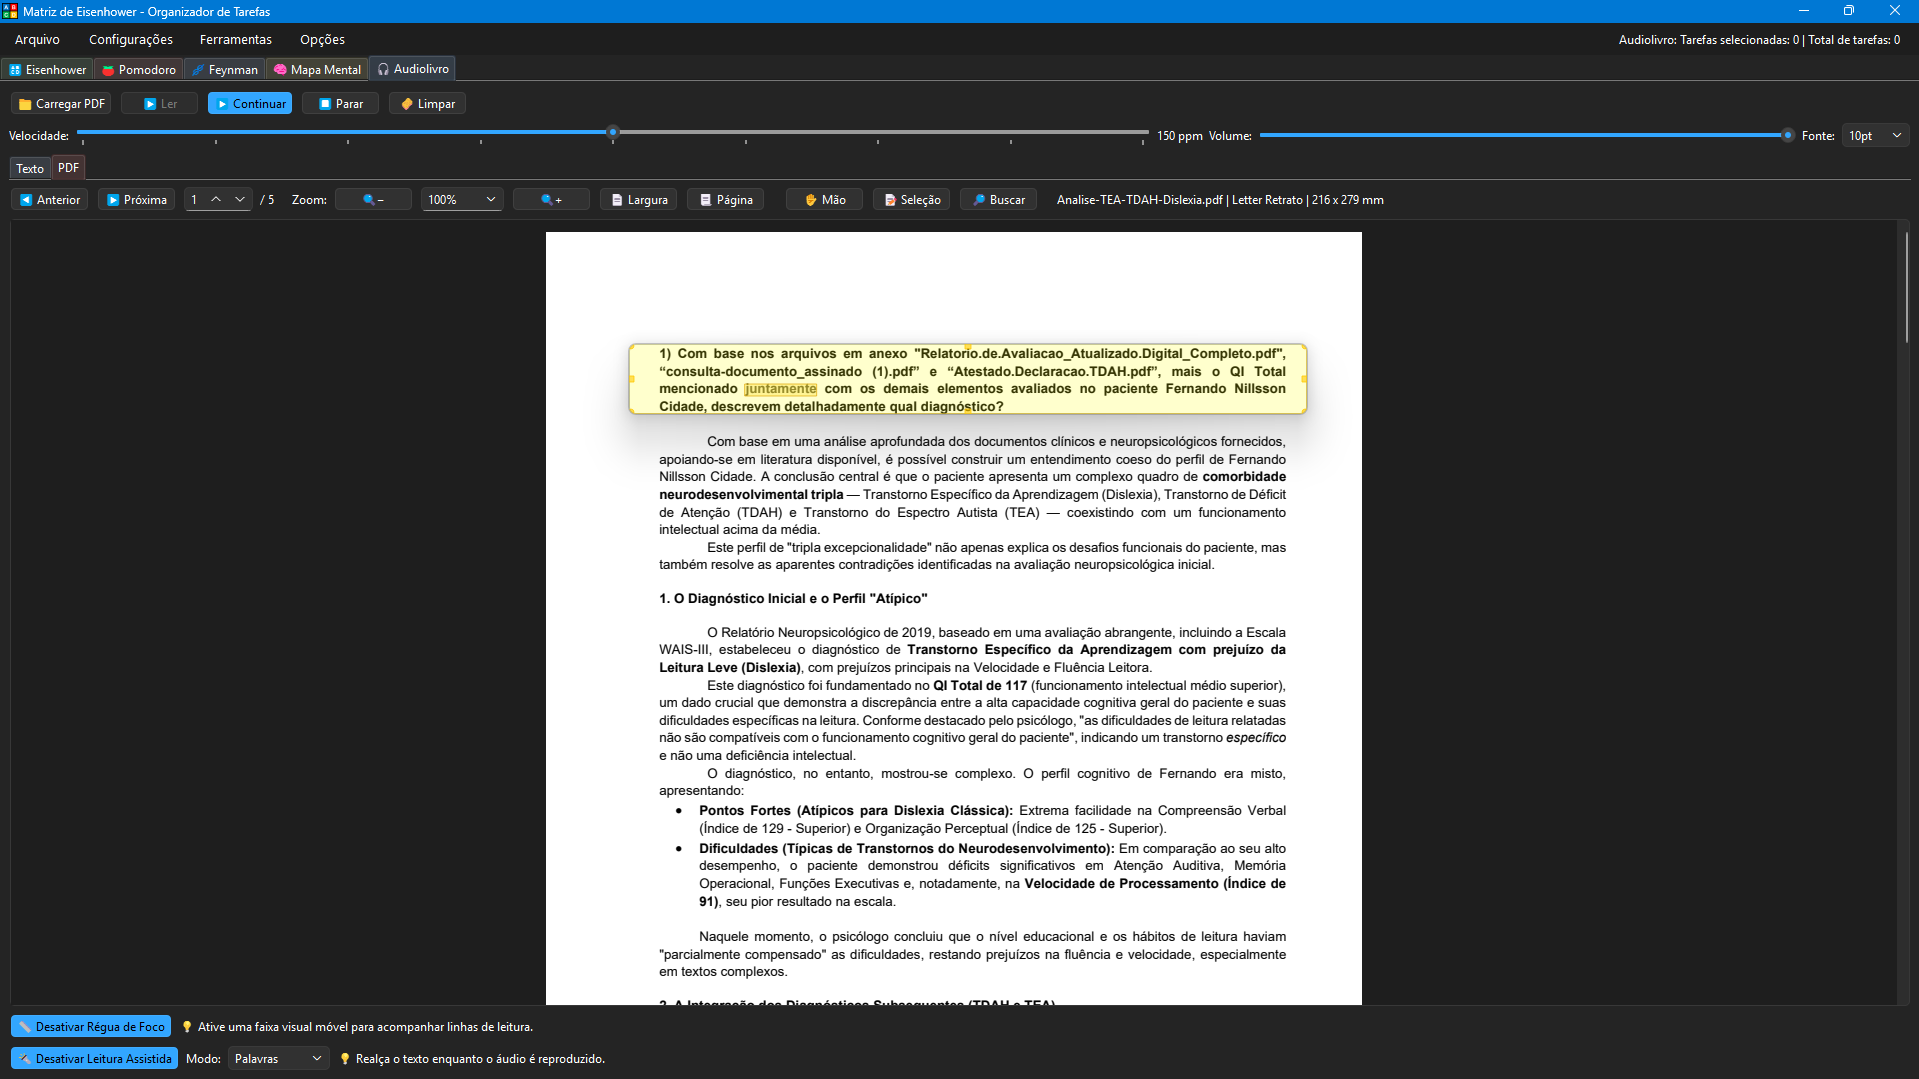Go to the Próxima page
Viewport: 1919px width, 1079px height.
136,200
